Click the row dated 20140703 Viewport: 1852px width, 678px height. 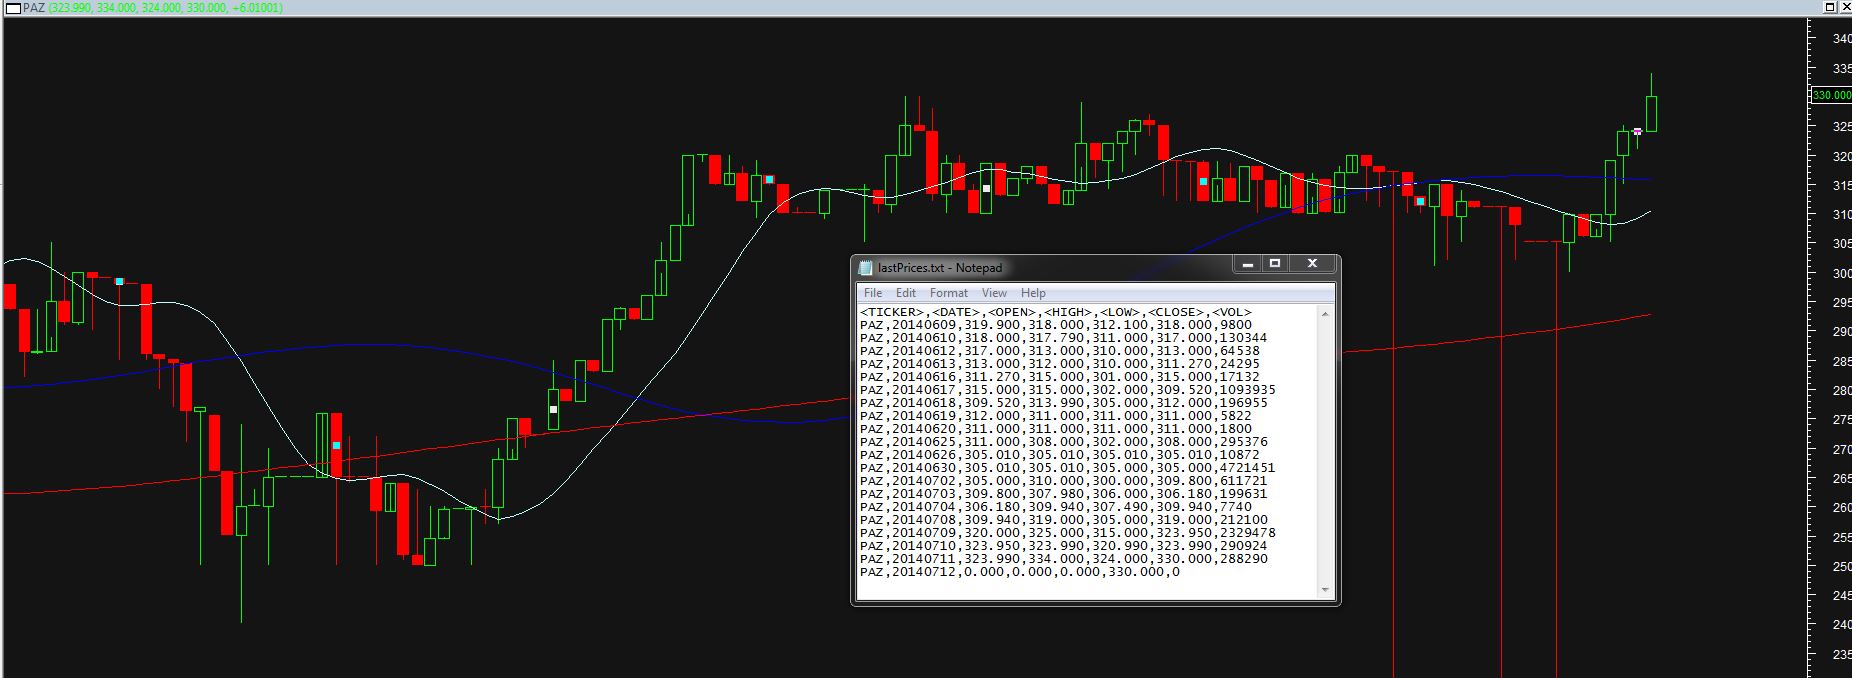pos(1063,494)
